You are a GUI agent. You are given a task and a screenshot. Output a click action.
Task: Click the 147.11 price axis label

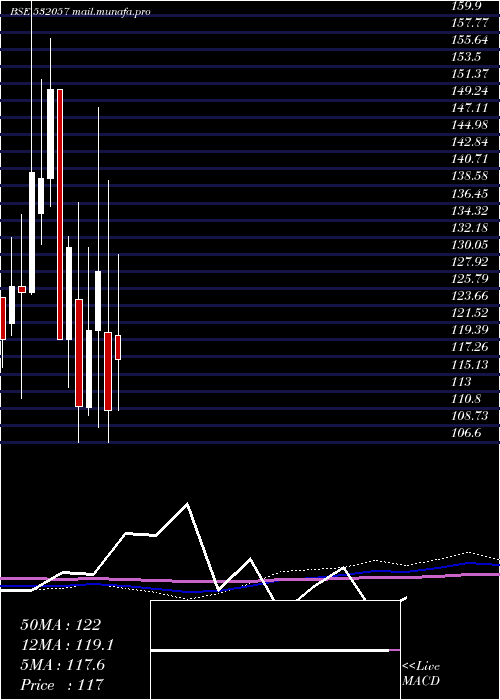point(471,108)
